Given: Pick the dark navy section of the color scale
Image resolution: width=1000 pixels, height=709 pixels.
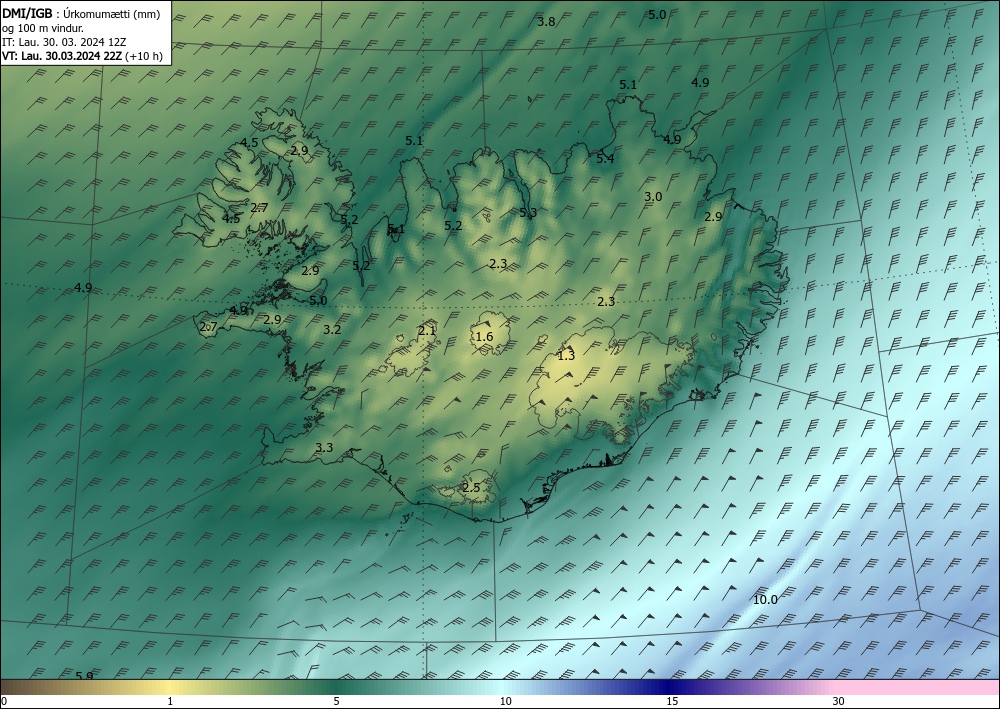Looking at the screenshot, I should pyautogui.click(x=670, y=687).
